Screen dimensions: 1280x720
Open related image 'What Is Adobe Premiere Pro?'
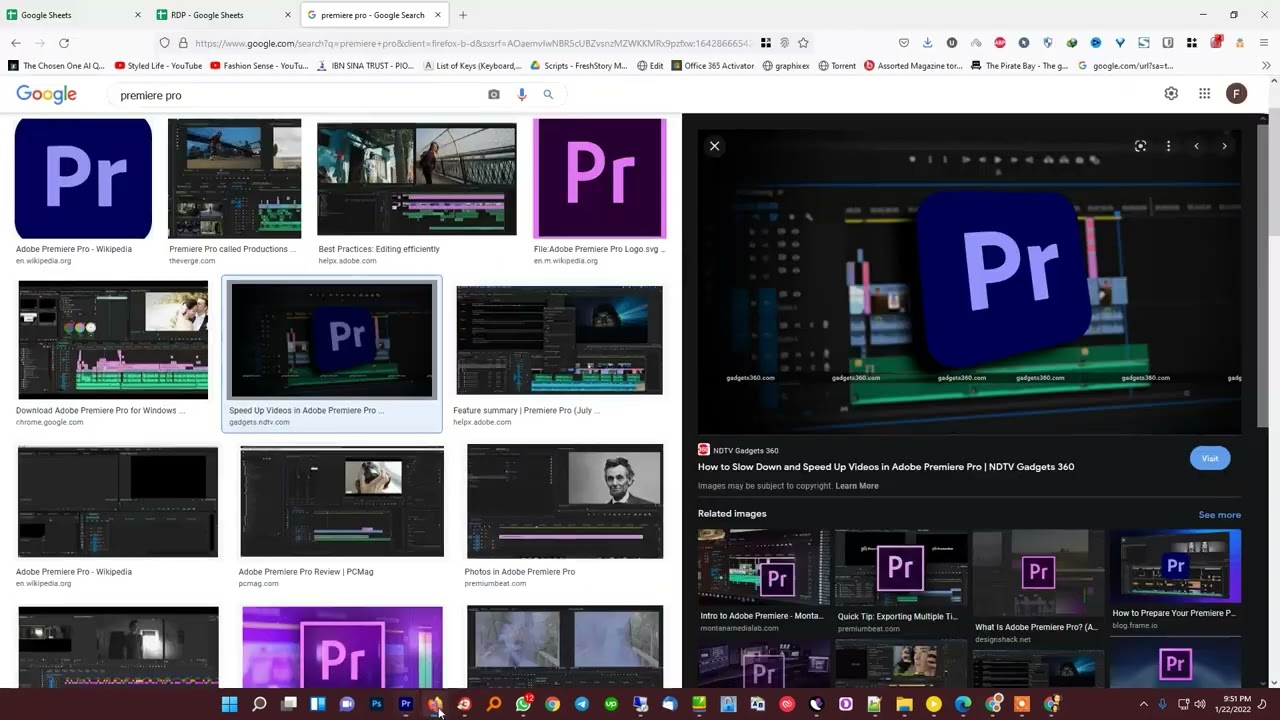1038,573
